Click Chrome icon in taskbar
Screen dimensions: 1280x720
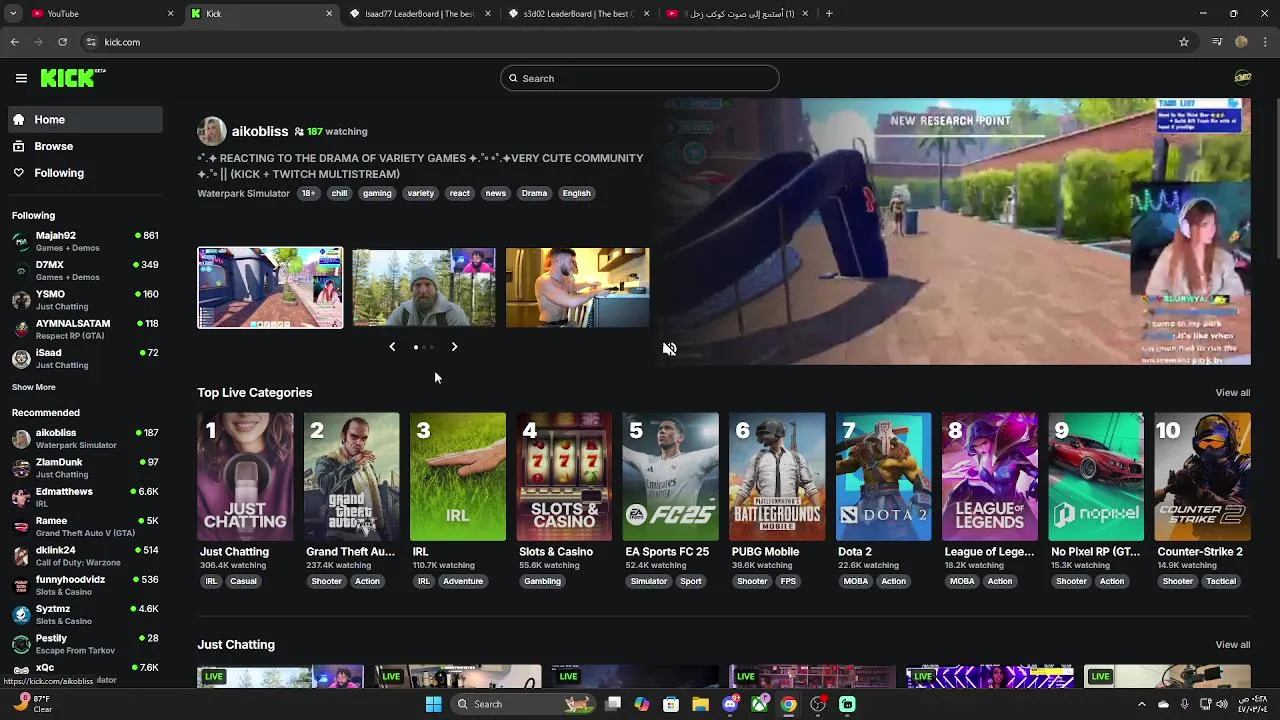click(789, 704)
